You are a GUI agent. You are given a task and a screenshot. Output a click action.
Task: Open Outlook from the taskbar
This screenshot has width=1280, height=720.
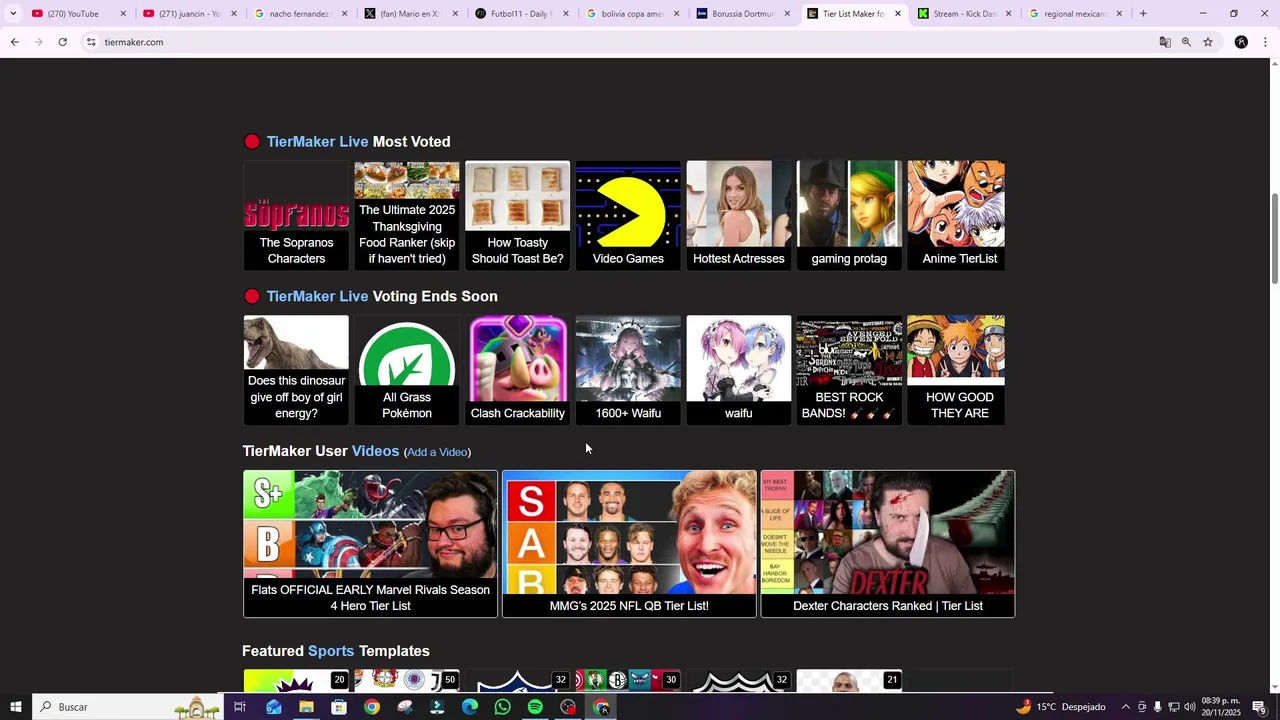[x=273, y=707]
